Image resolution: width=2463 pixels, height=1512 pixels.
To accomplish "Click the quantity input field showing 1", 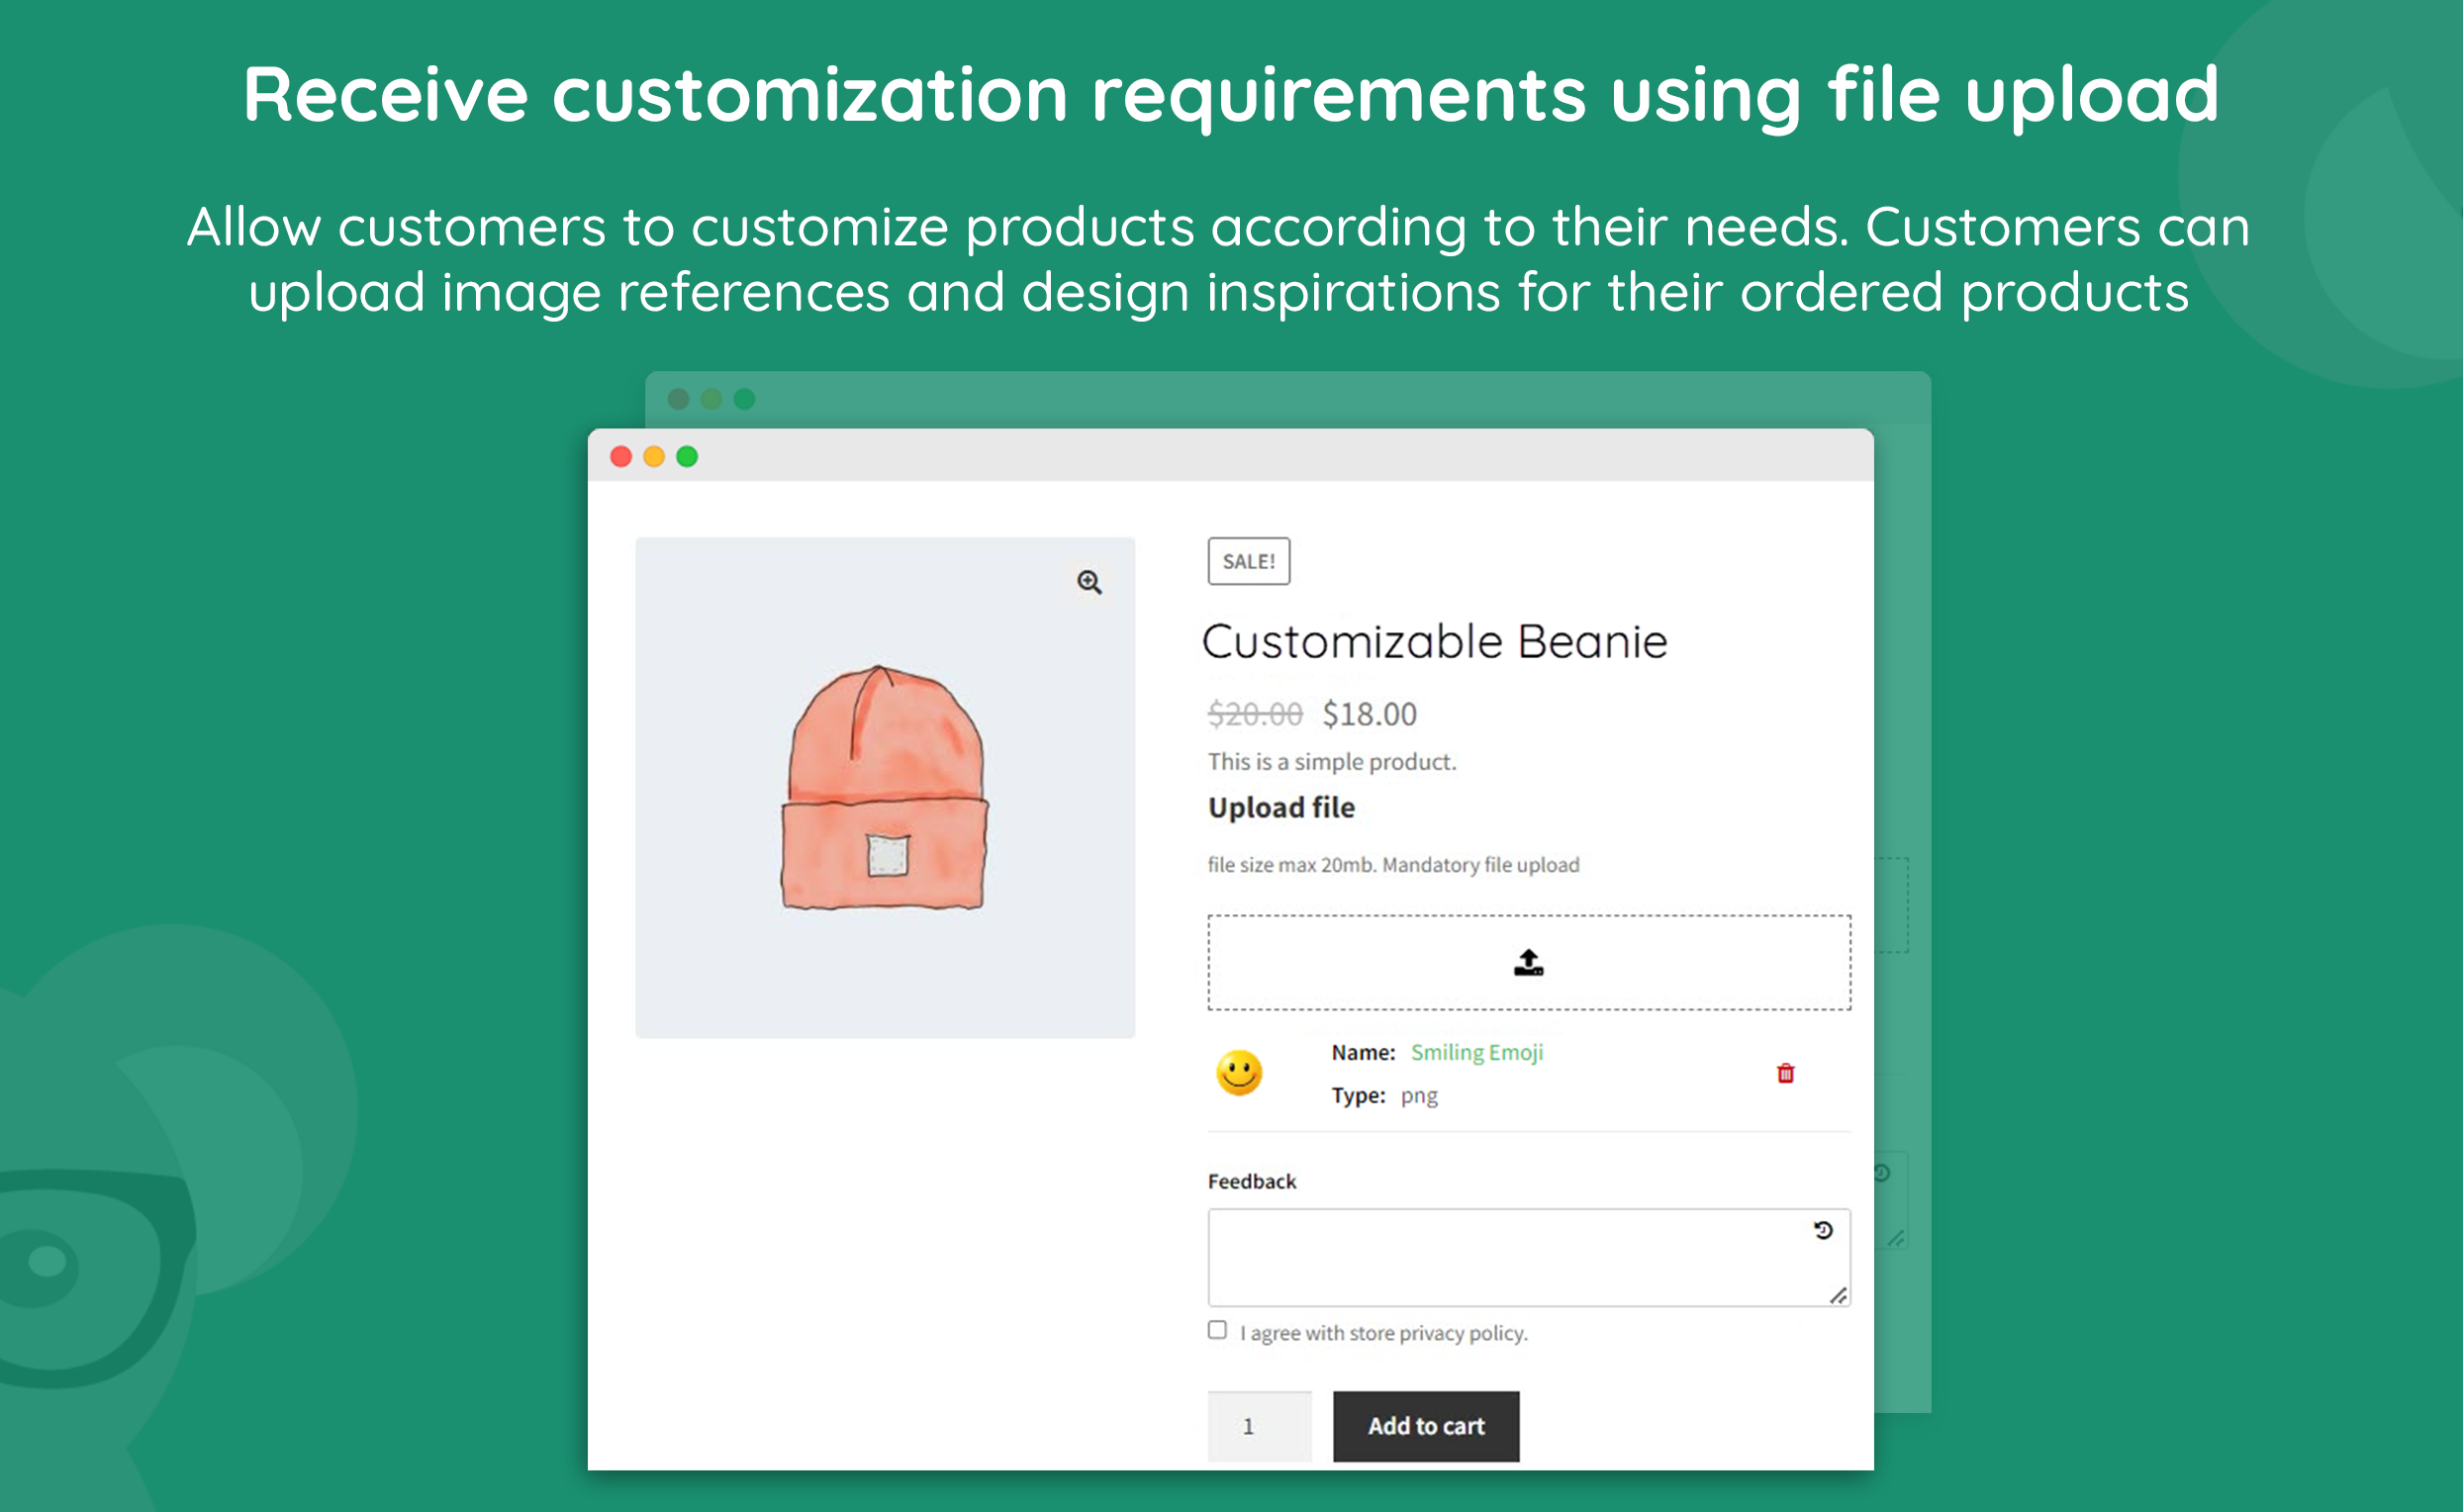I will coord(1259,1426).
